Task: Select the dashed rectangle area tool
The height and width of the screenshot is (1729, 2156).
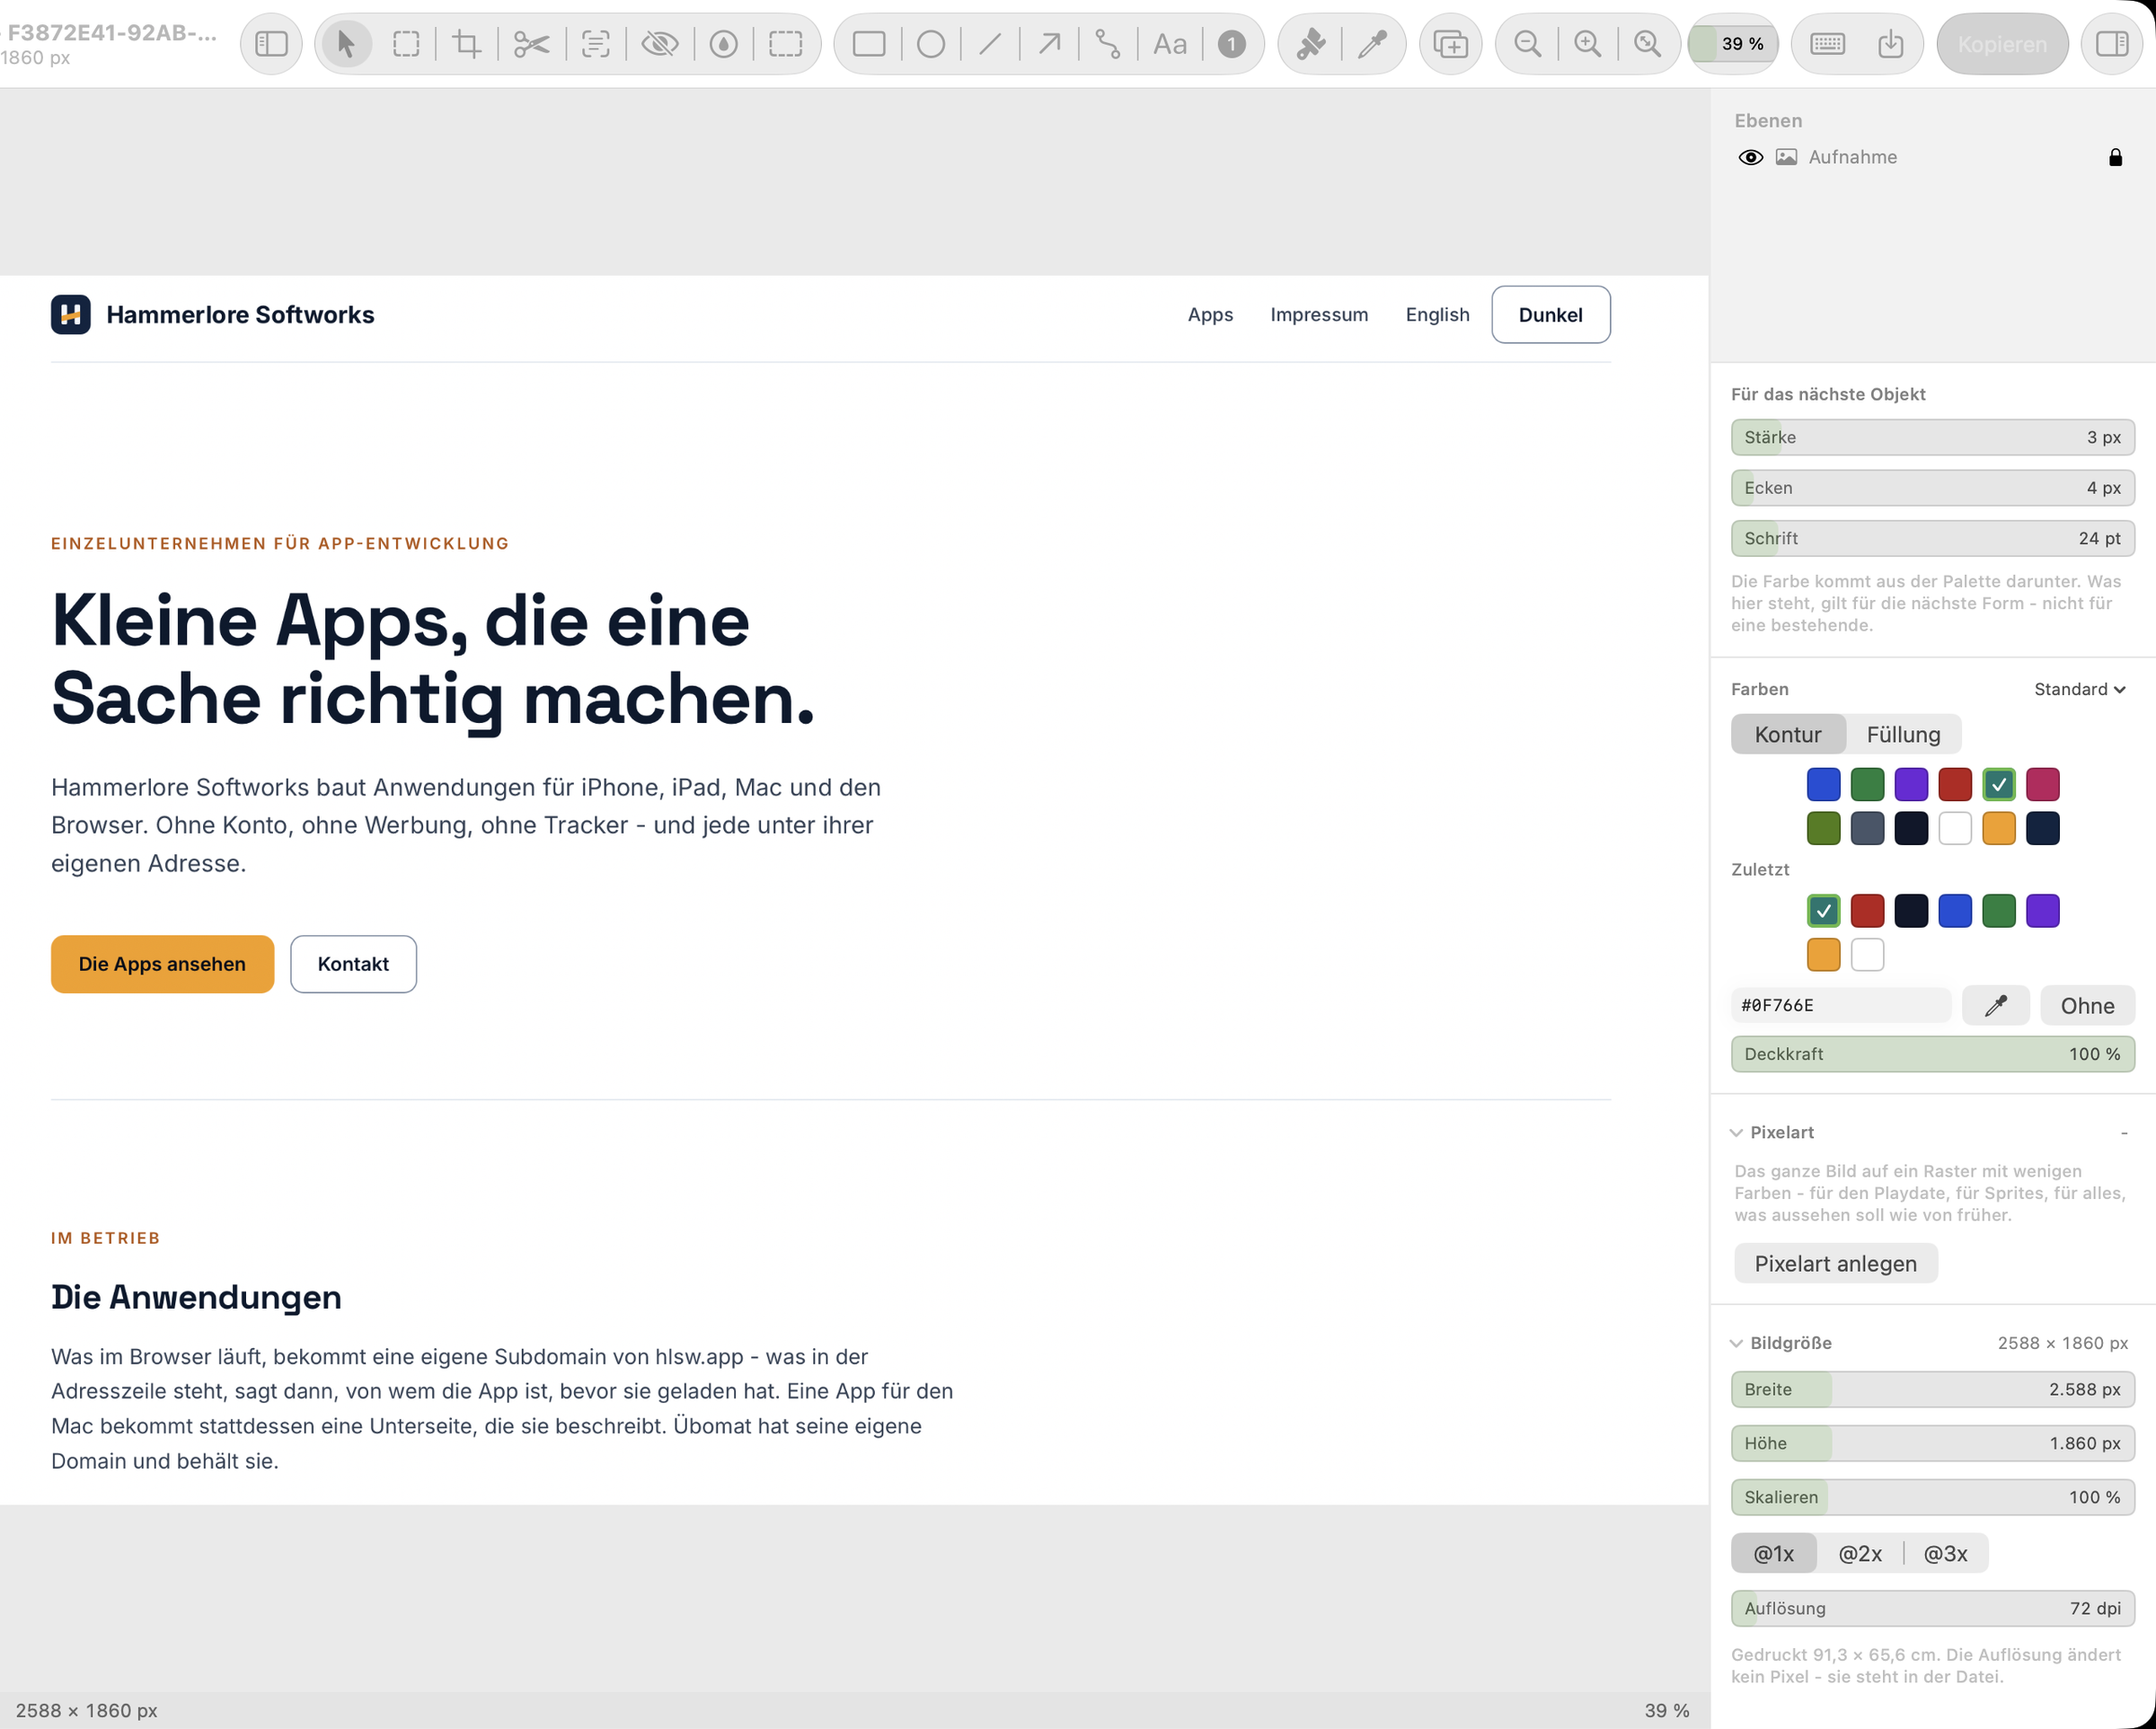Action: click(786, 44)
